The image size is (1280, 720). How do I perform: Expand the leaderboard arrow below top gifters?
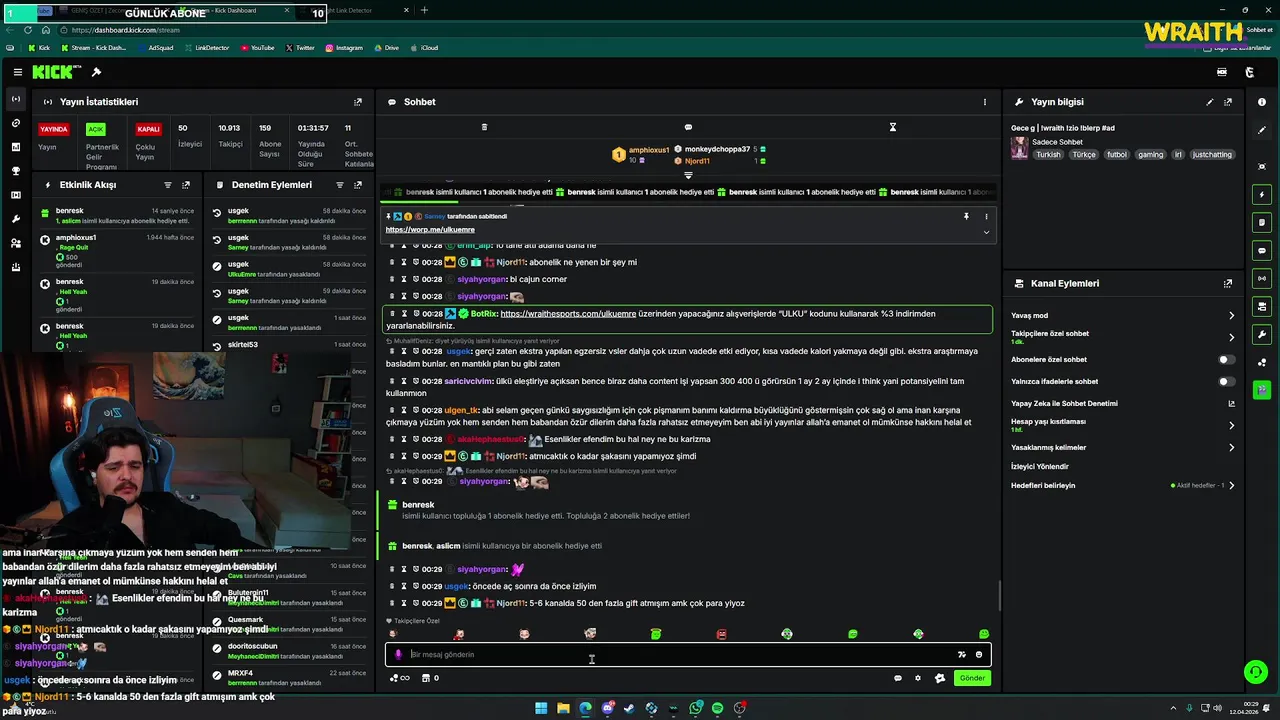coord(688,175)
